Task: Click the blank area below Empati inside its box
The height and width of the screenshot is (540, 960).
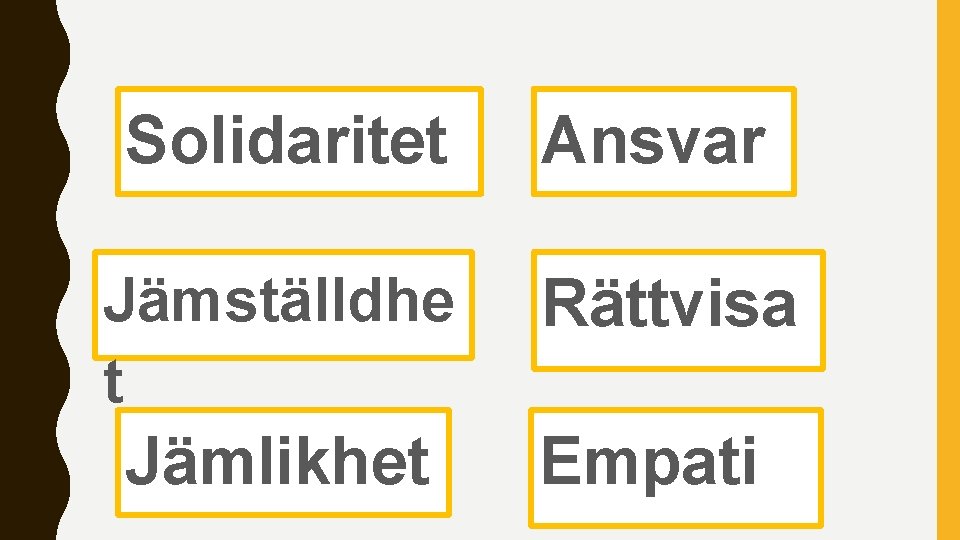Action: coord(675,508)
